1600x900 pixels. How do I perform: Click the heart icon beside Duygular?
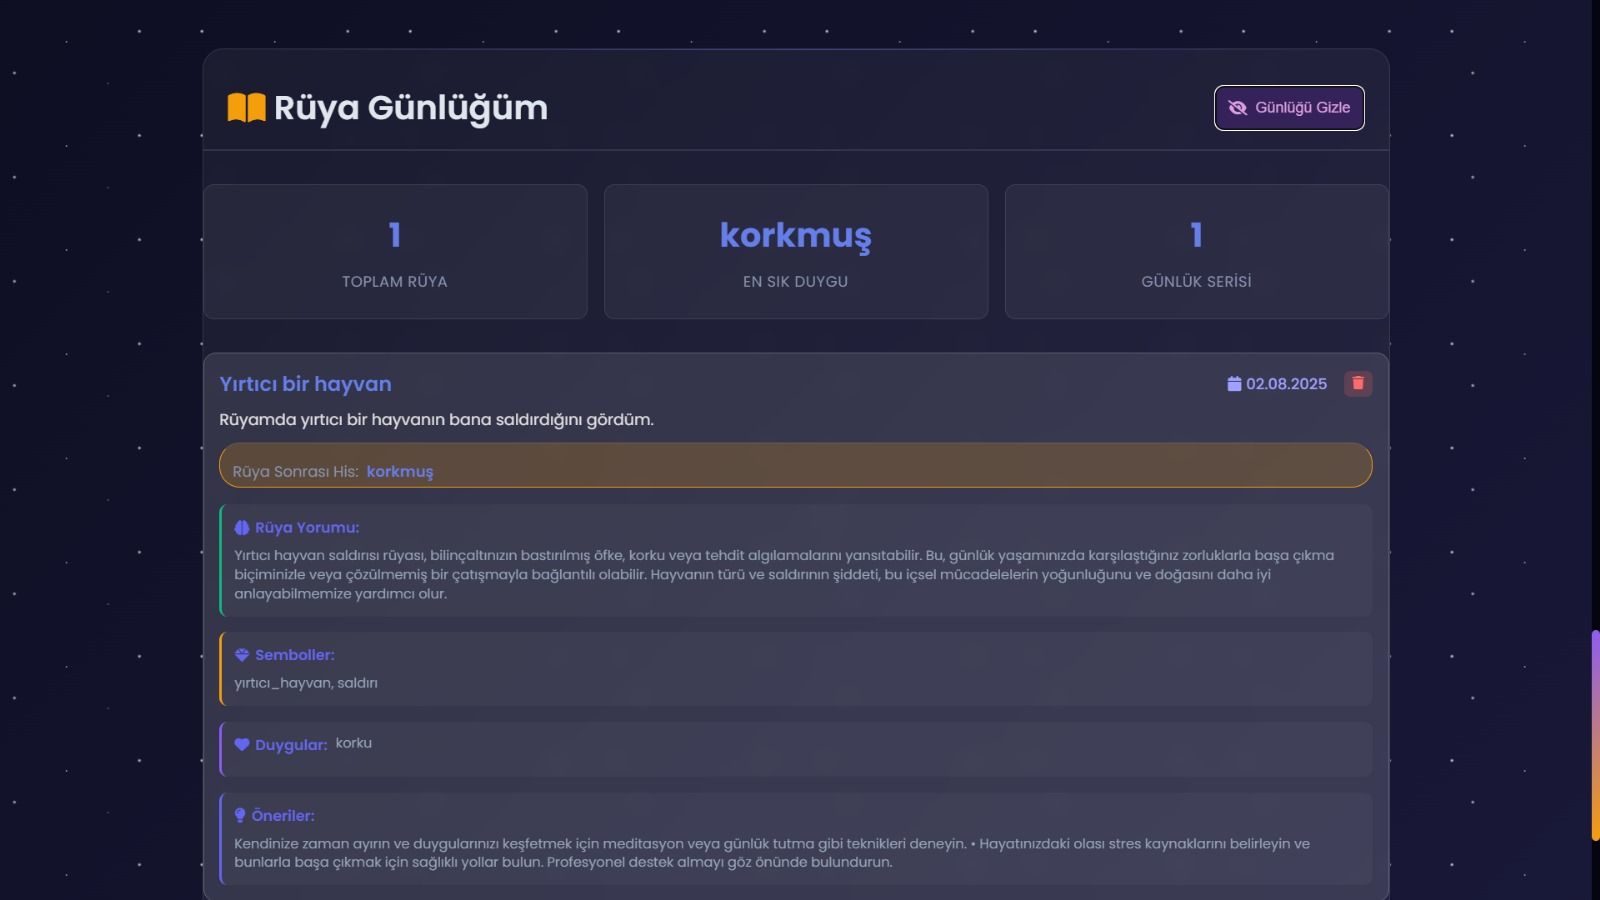pos(242,745)
